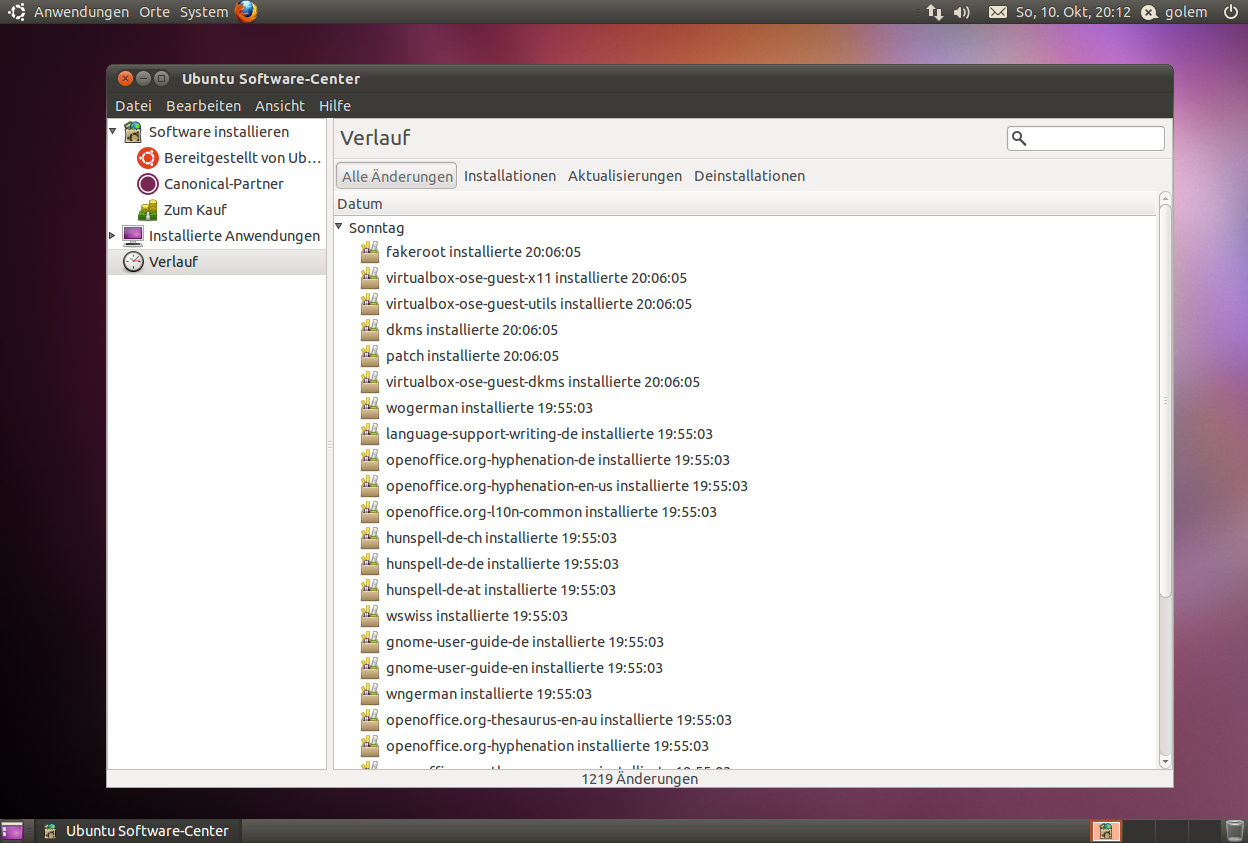Image resolution: width=1248 pixels, height=843 pixels.
Task: Open the mail indicator envelope in the panel
Action: coord(997,12)
